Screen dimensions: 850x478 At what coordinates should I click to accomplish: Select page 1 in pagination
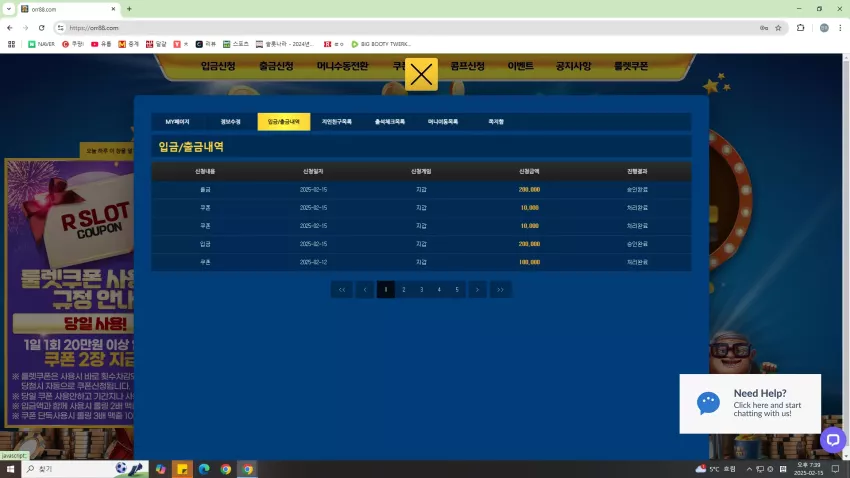pyautogui.click(x=385, y=289)
